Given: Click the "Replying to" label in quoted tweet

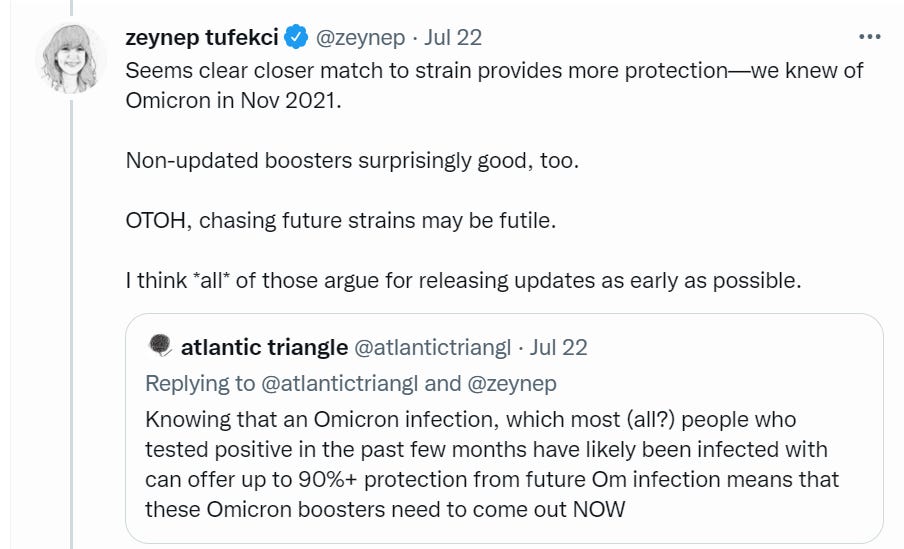Looking at the screenshot, I should click(200, 383).
